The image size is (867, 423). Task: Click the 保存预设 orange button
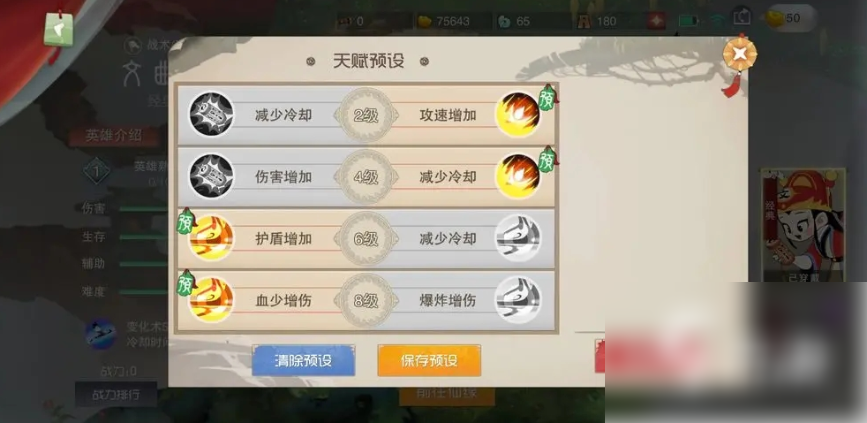[429, 361]
